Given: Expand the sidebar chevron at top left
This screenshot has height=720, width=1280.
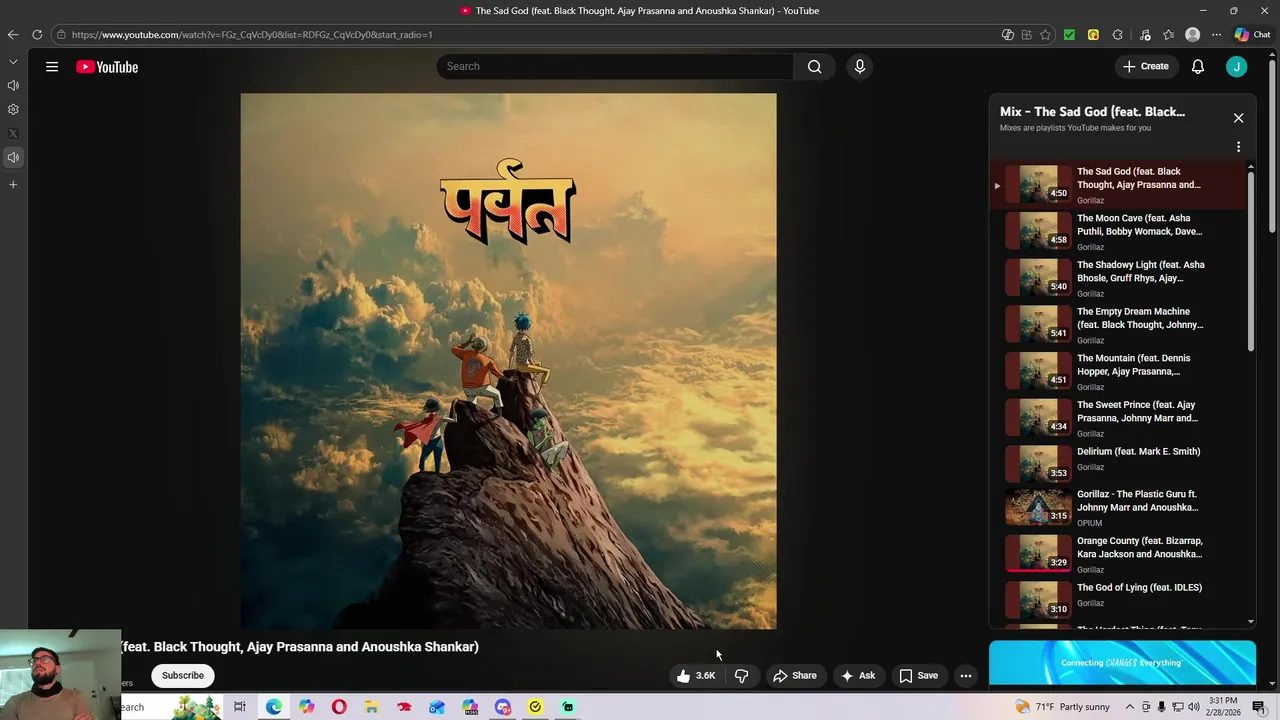Looking at the screenshot, I should 13,62.
